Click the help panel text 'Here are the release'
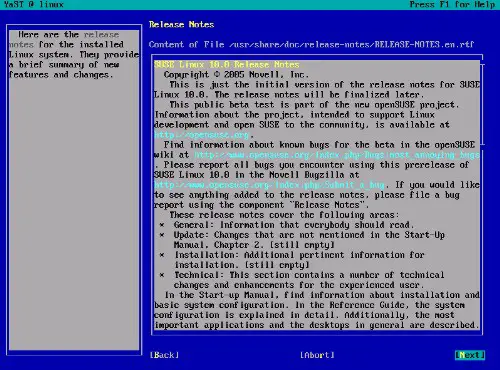This screenshot has width=500, height=370. tap(68, 35)
